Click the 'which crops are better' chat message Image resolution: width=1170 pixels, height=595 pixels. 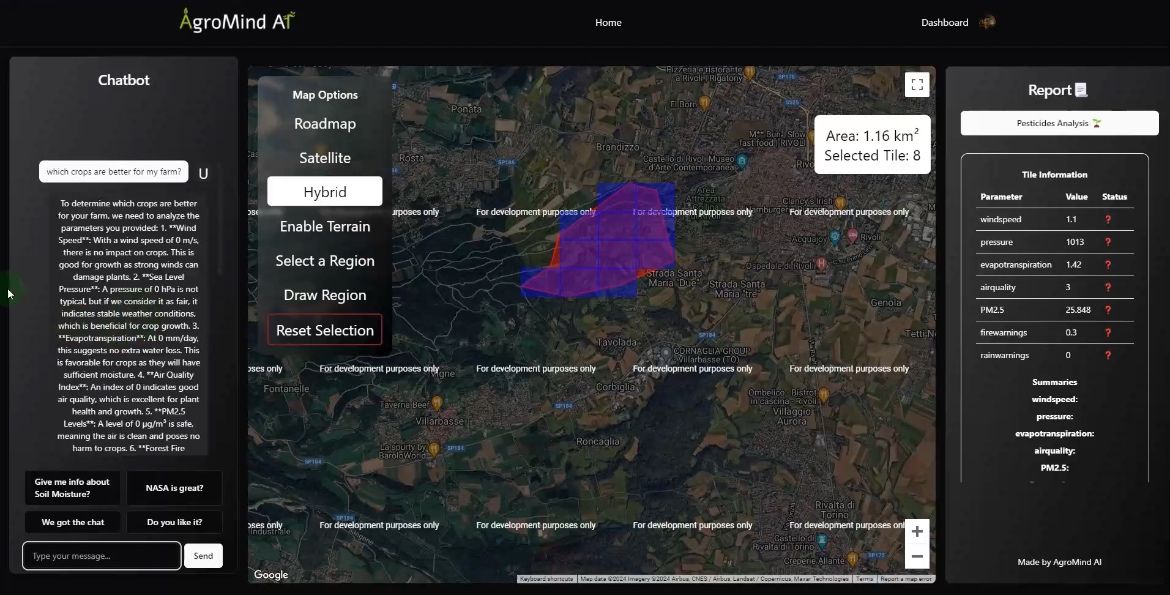[x=113, y=172]
